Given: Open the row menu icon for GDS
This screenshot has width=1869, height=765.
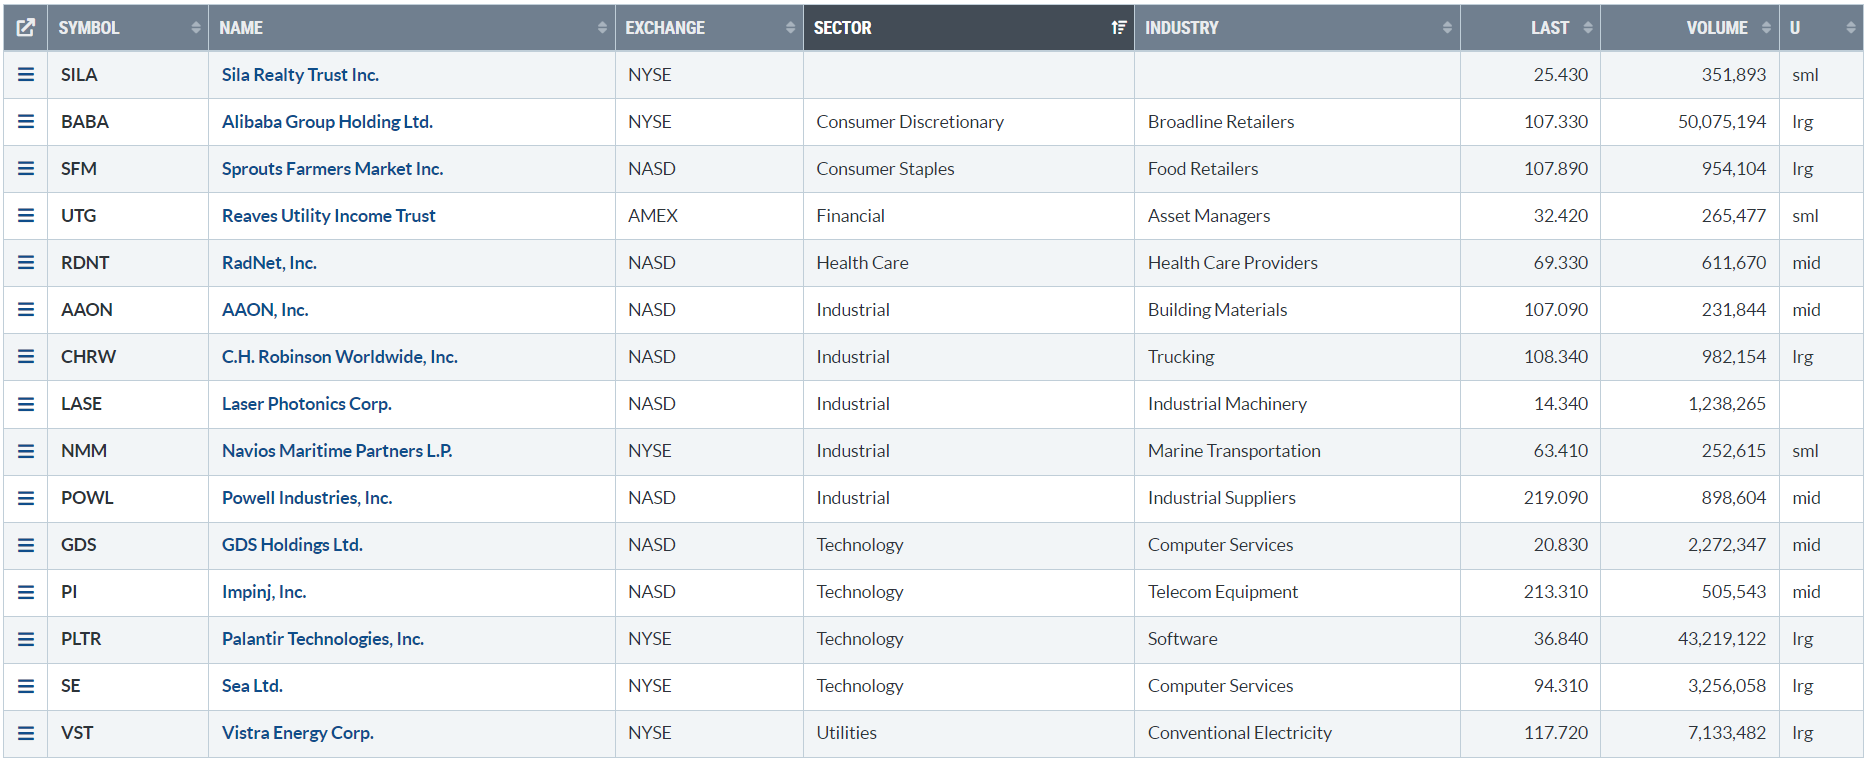Looking at the screenshot, I should [26, 545].
